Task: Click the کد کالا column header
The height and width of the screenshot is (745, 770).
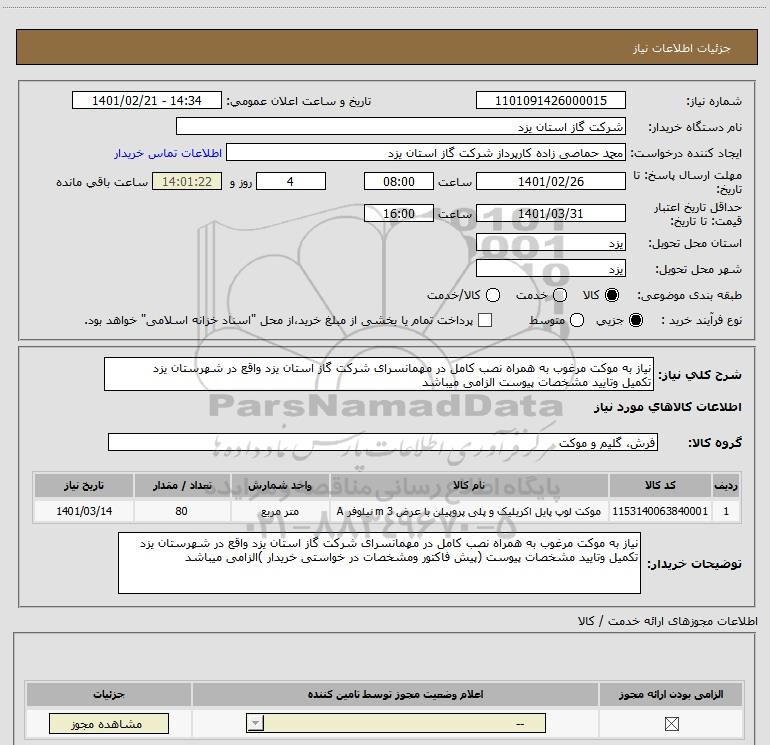Action: click(660, 485)
